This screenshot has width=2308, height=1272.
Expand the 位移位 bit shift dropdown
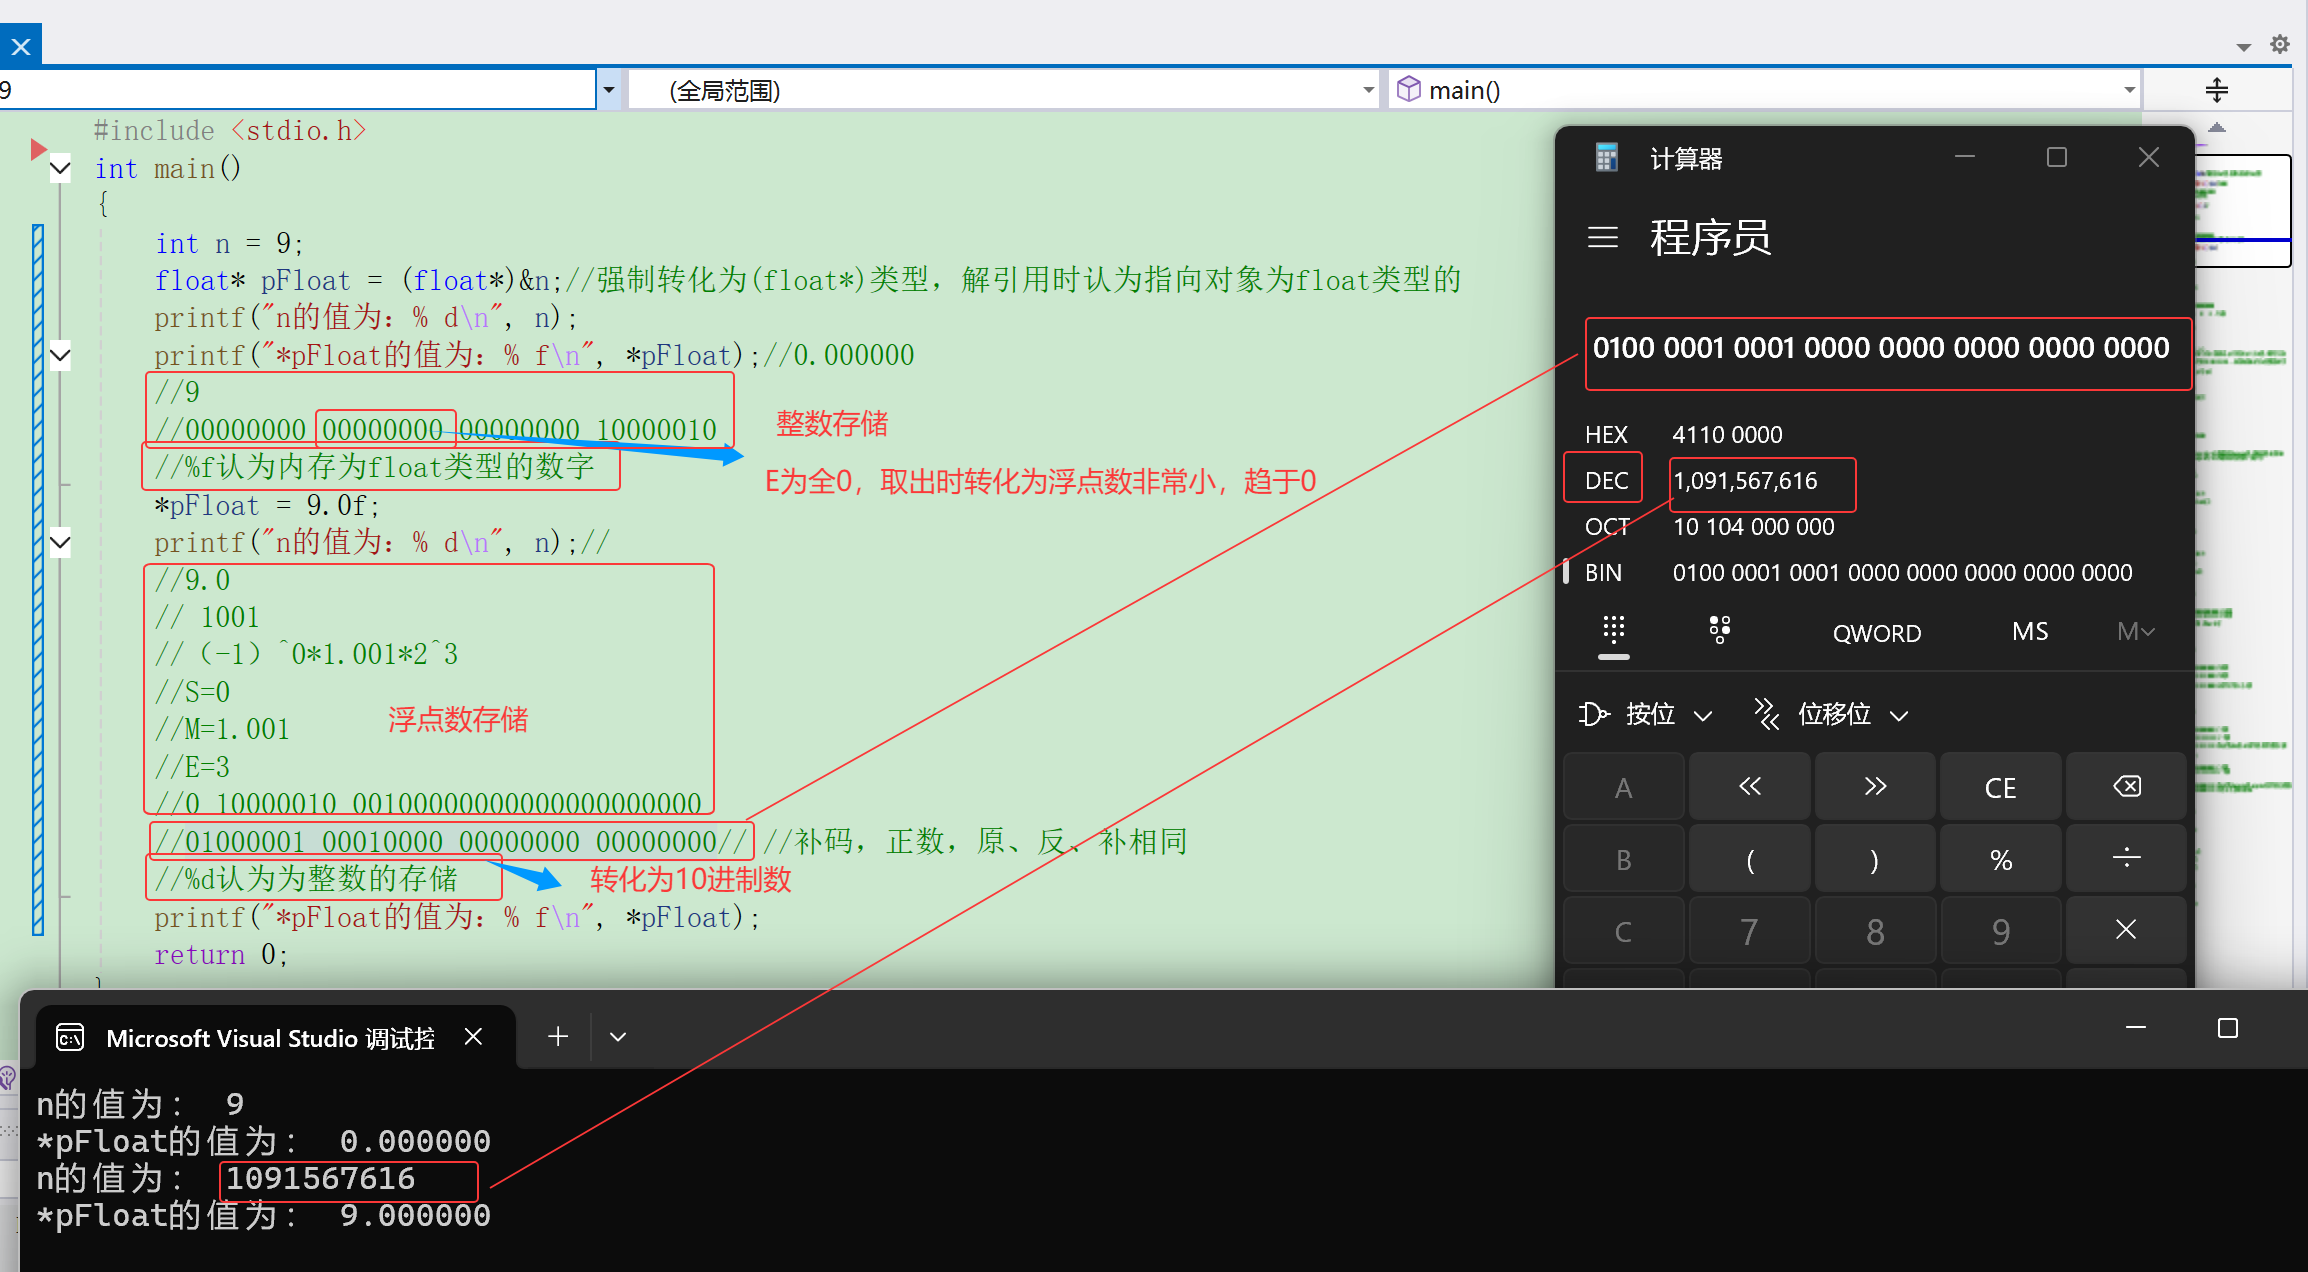1833,714
